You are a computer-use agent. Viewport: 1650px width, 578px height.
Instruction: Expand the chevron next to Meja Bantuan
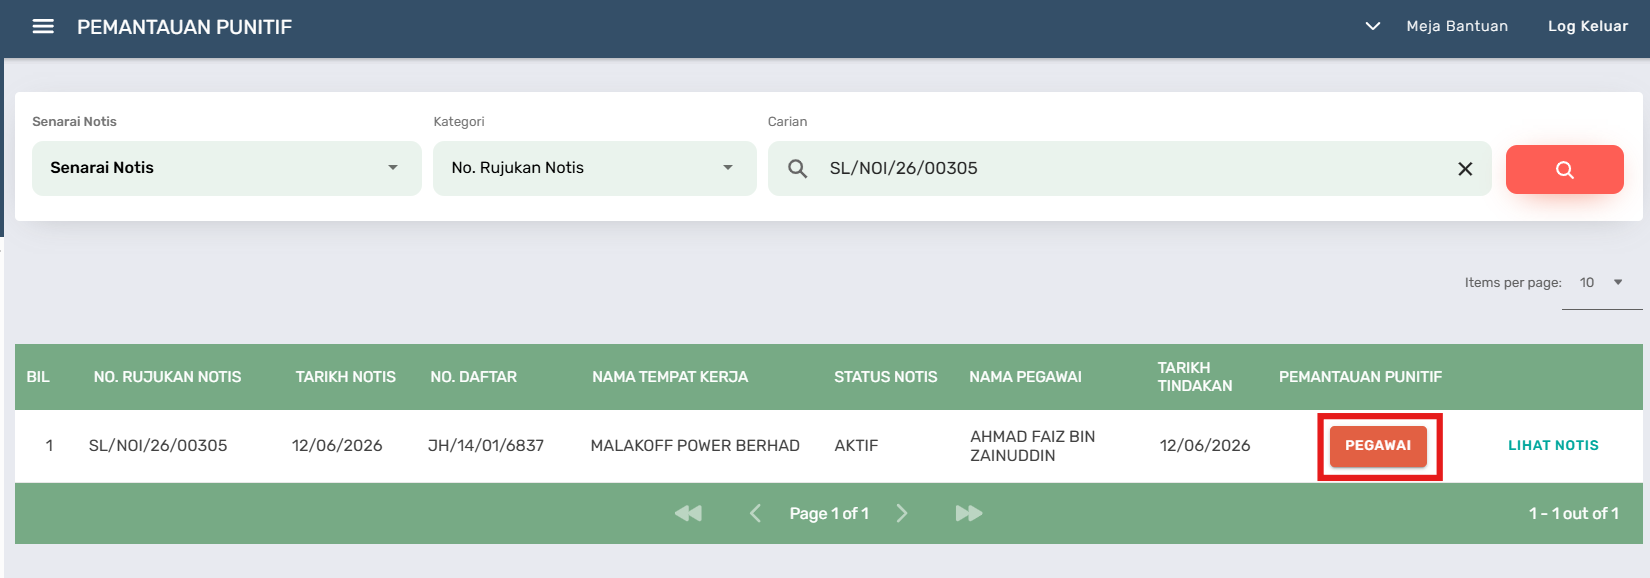click(1373, 27)
